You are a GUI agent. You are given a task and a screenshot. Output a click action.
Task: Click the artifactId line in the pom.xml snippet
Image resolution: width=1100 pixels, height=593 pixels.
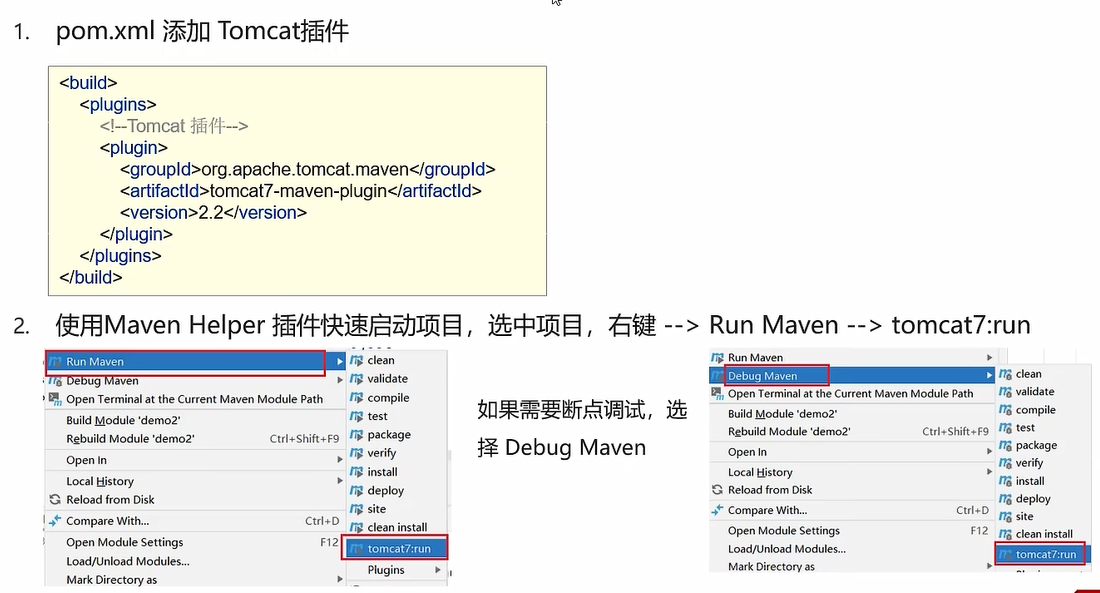coord(300,191)
